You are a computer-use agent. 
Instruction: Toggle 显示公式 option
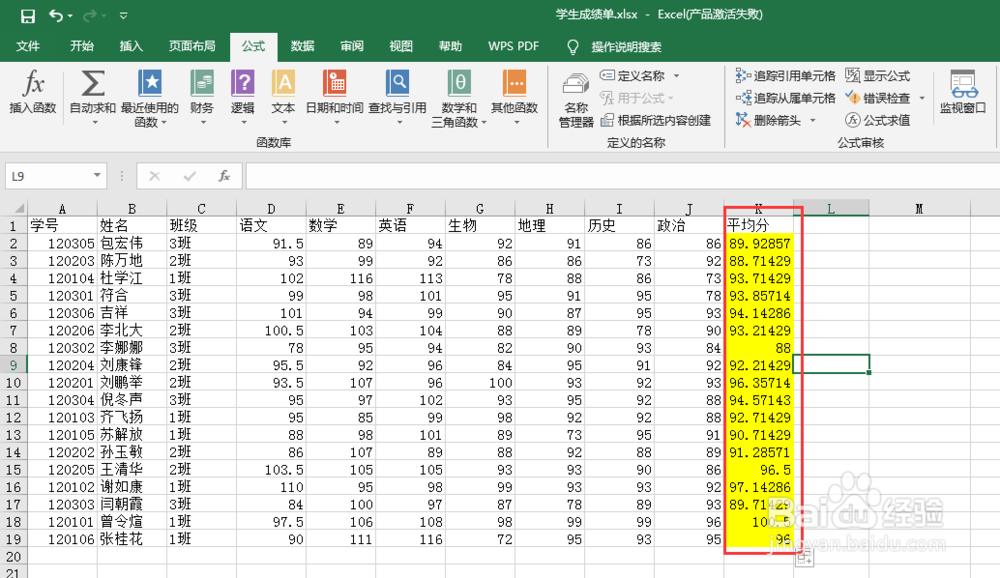(878, 76)
